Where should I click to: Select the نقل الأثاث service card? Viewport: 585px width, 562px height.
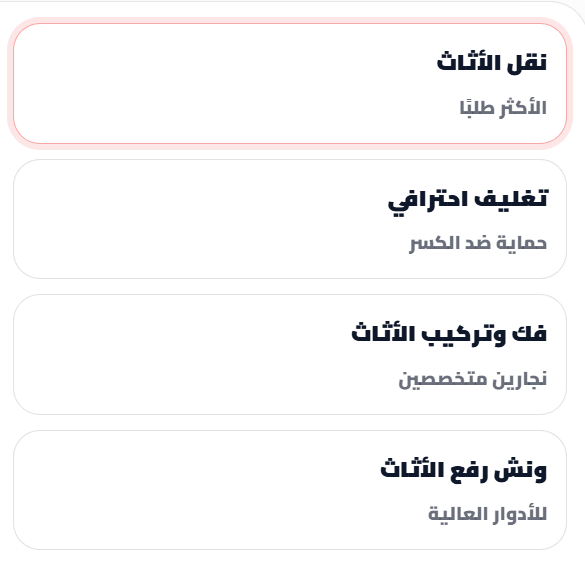(290, 83)
